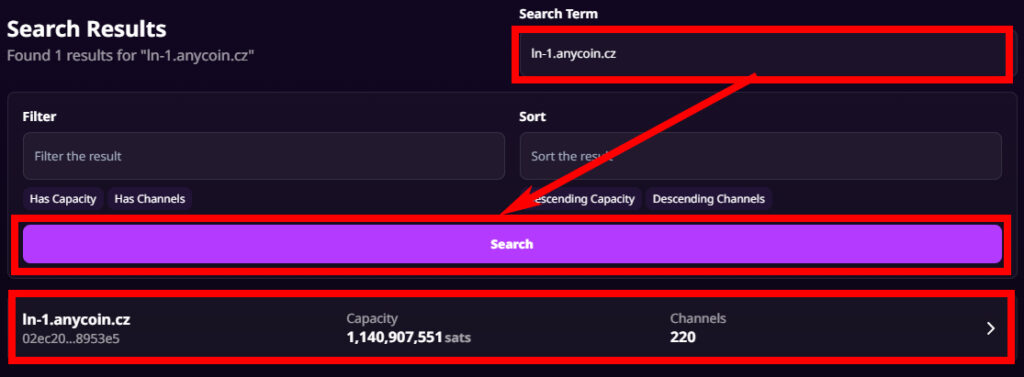Open the Filter the result combo box
1024x377 pixels.
[264, 156]
